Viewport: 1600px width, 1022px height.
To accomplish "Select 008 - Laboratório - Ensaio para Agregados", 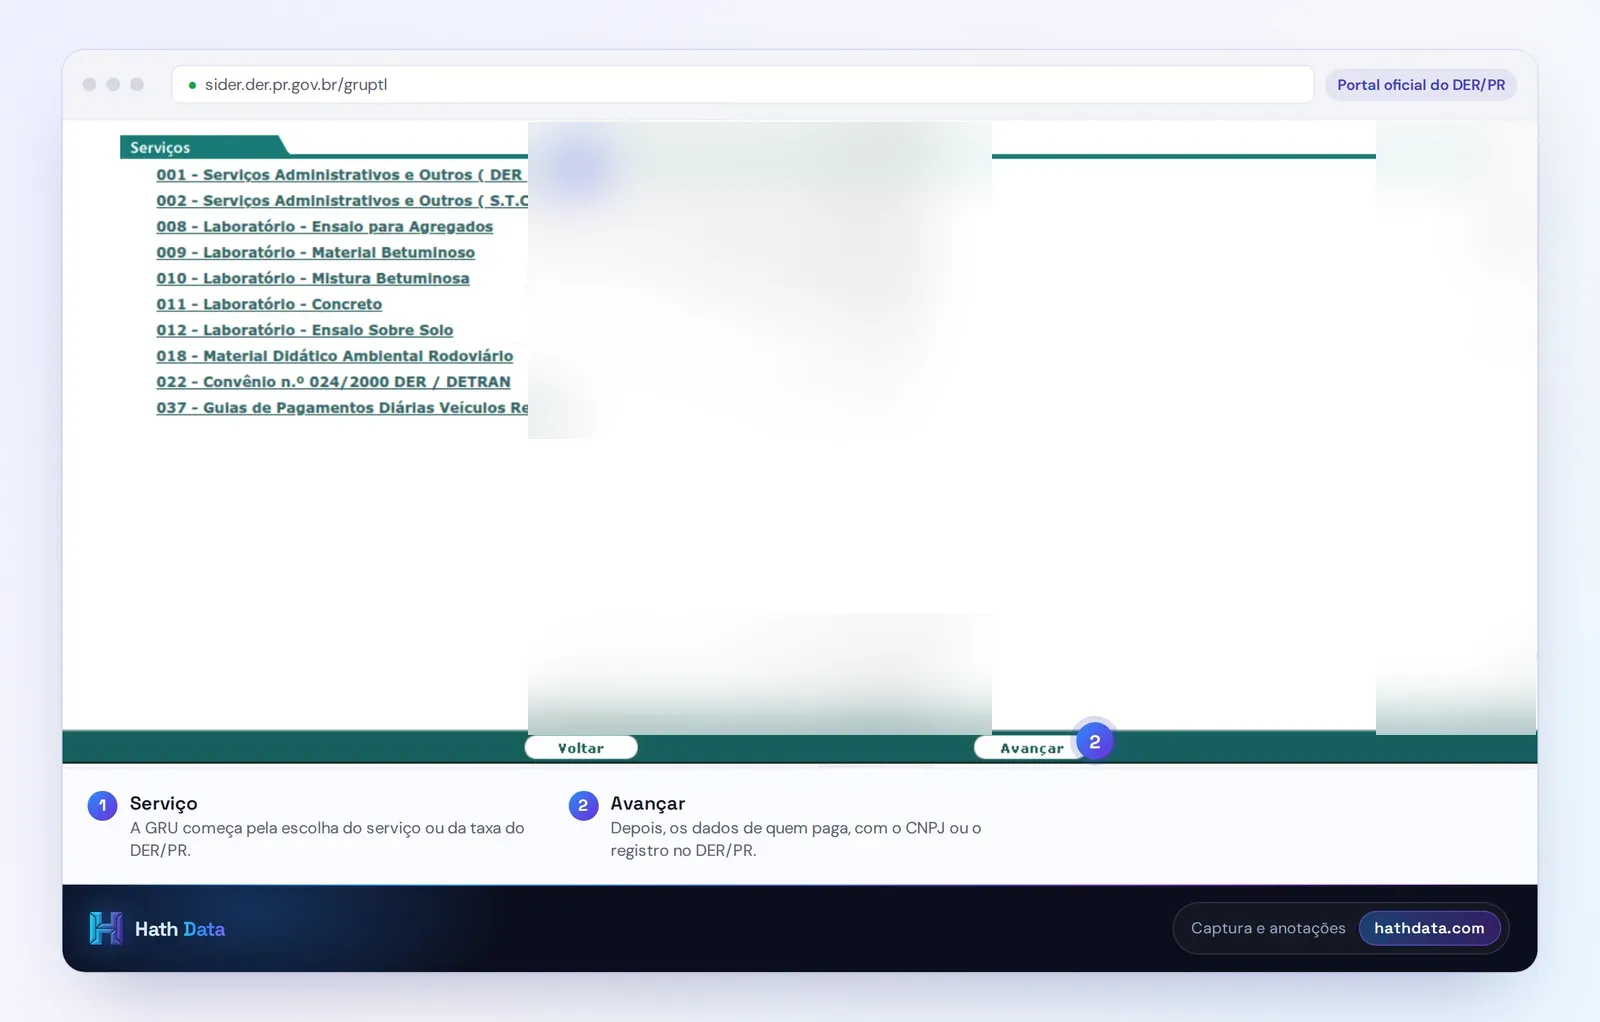I will (324, 227).
